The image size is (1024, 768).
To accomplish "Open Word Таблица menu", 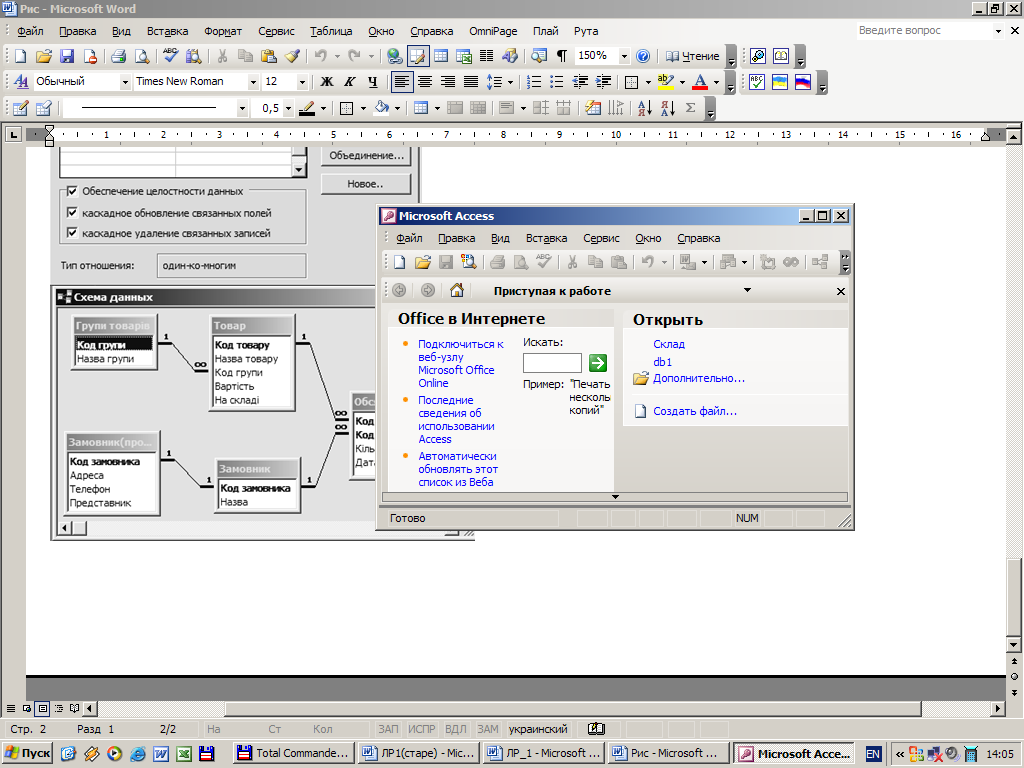I will coord(331,31).
